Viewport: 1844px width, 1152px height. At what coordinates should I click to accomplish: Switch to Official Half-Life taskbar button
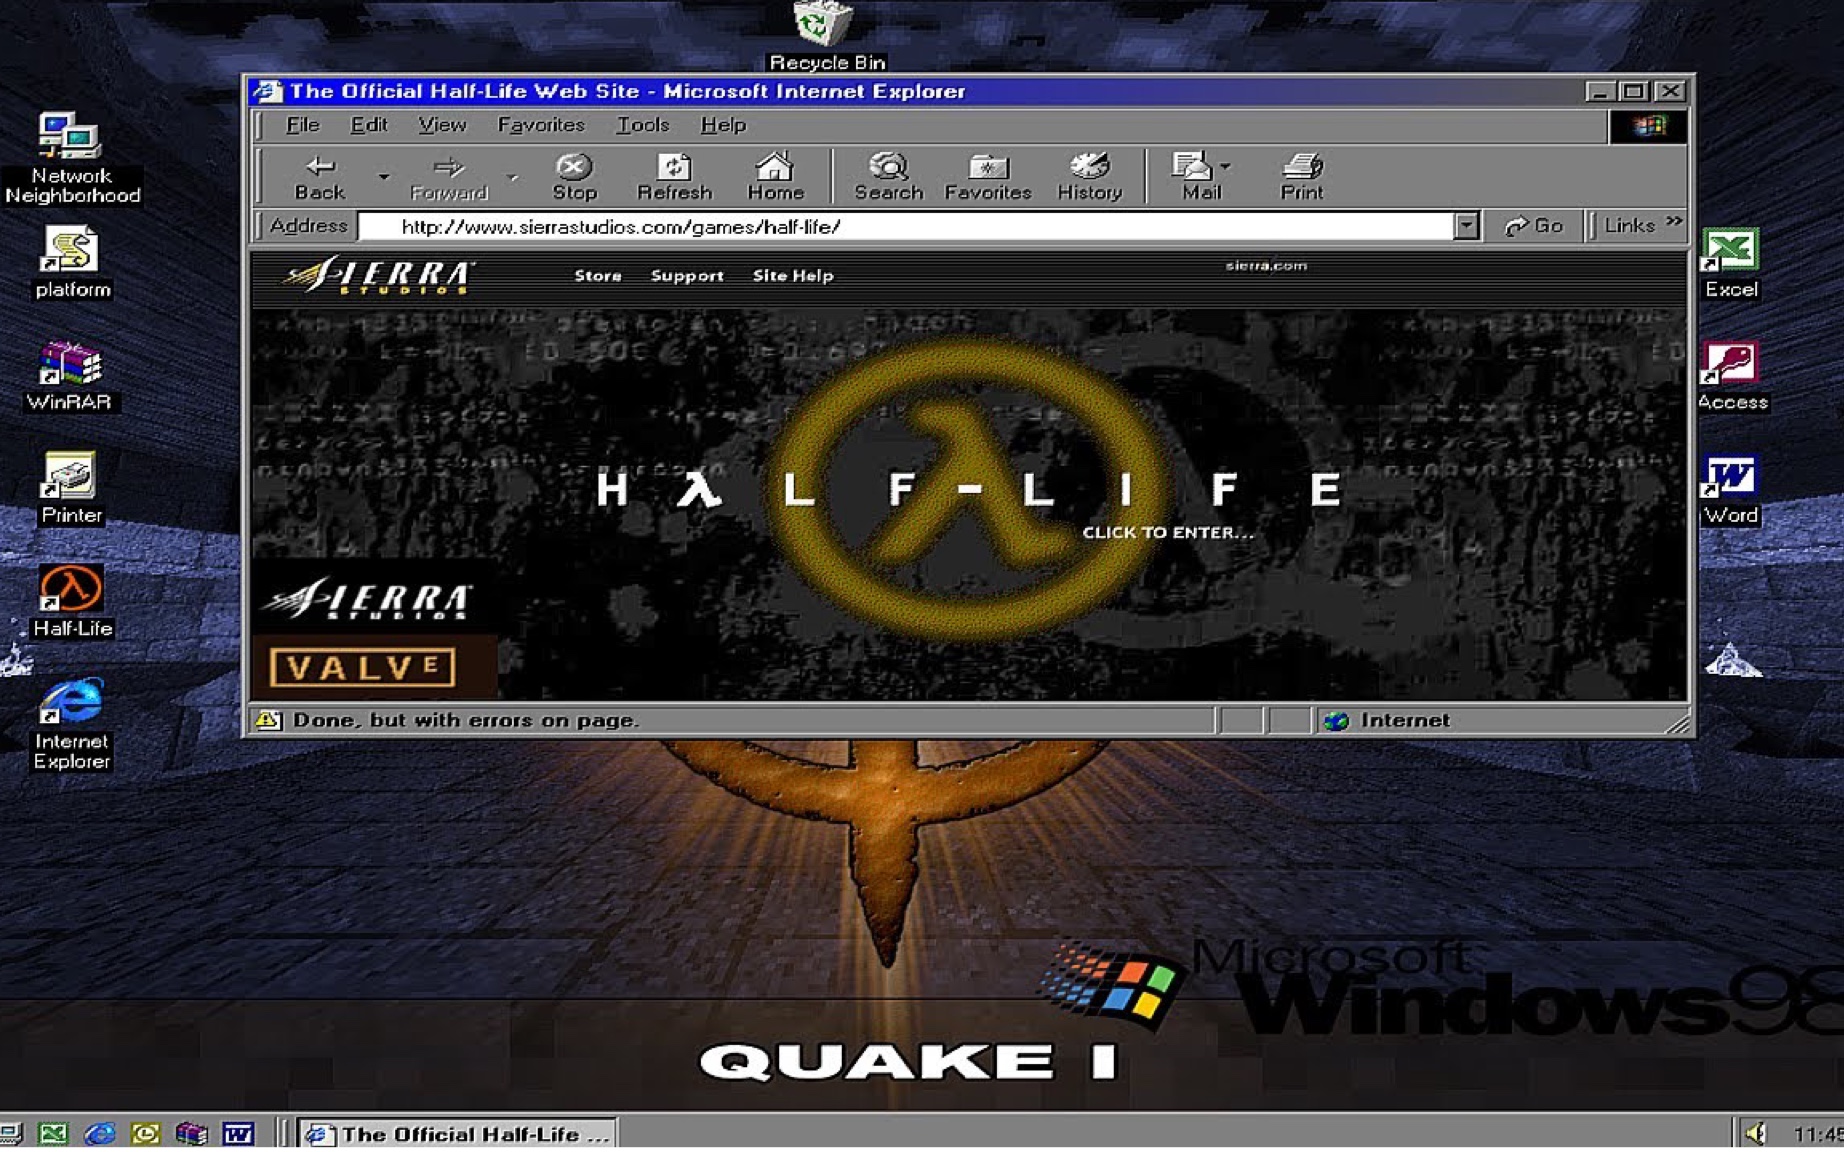click(x=458, y=1133)
